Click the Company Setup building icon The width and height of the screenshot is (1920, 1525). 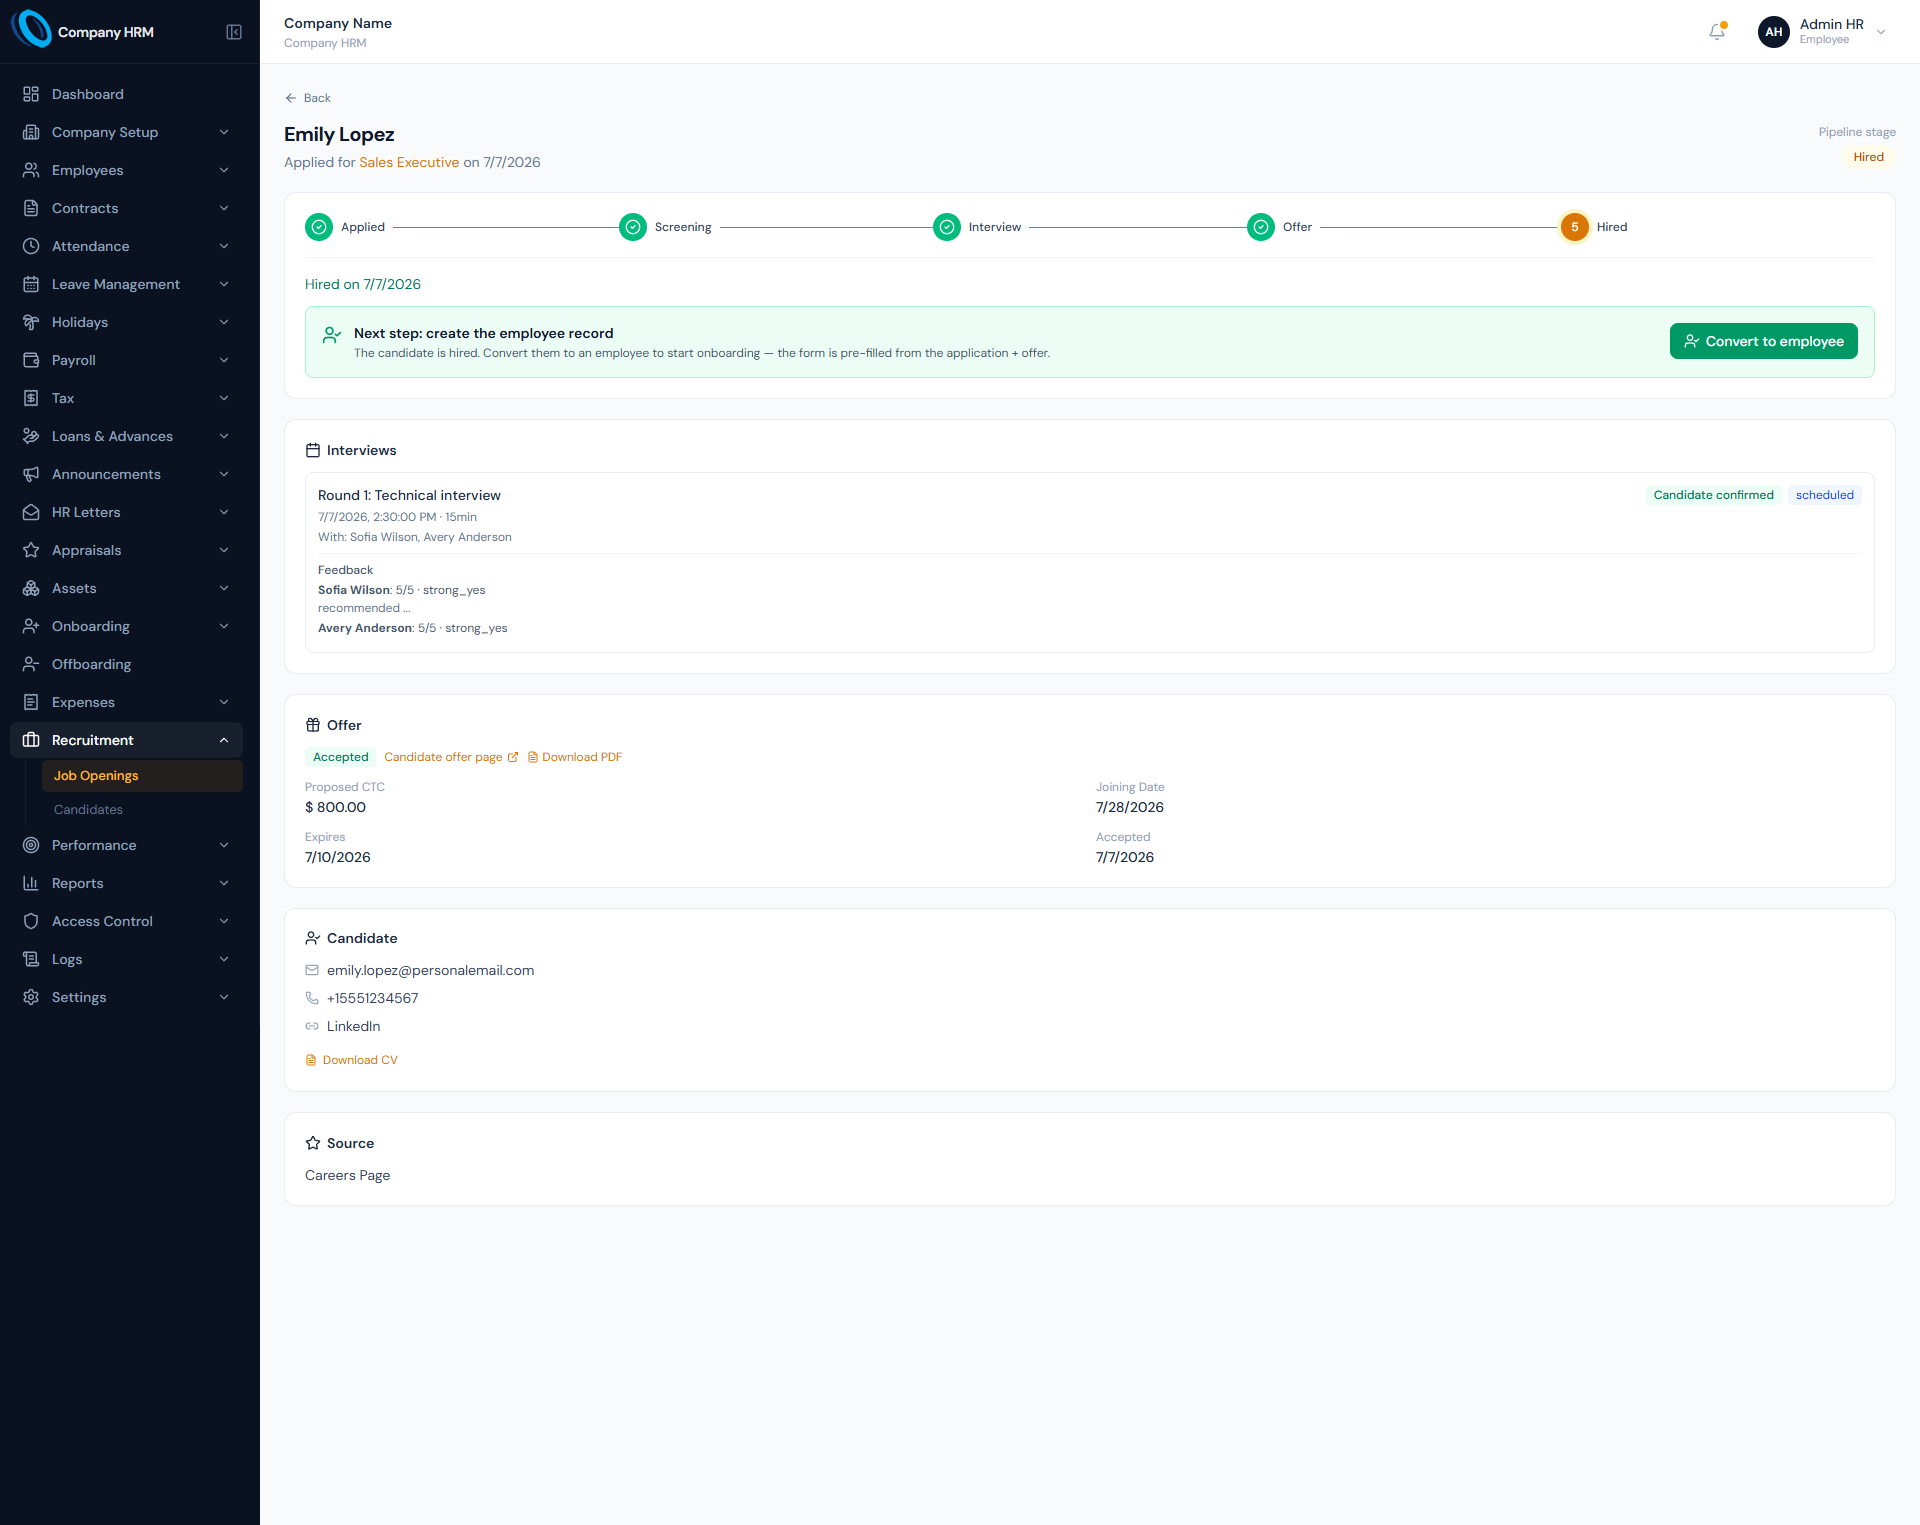[31, 132]
